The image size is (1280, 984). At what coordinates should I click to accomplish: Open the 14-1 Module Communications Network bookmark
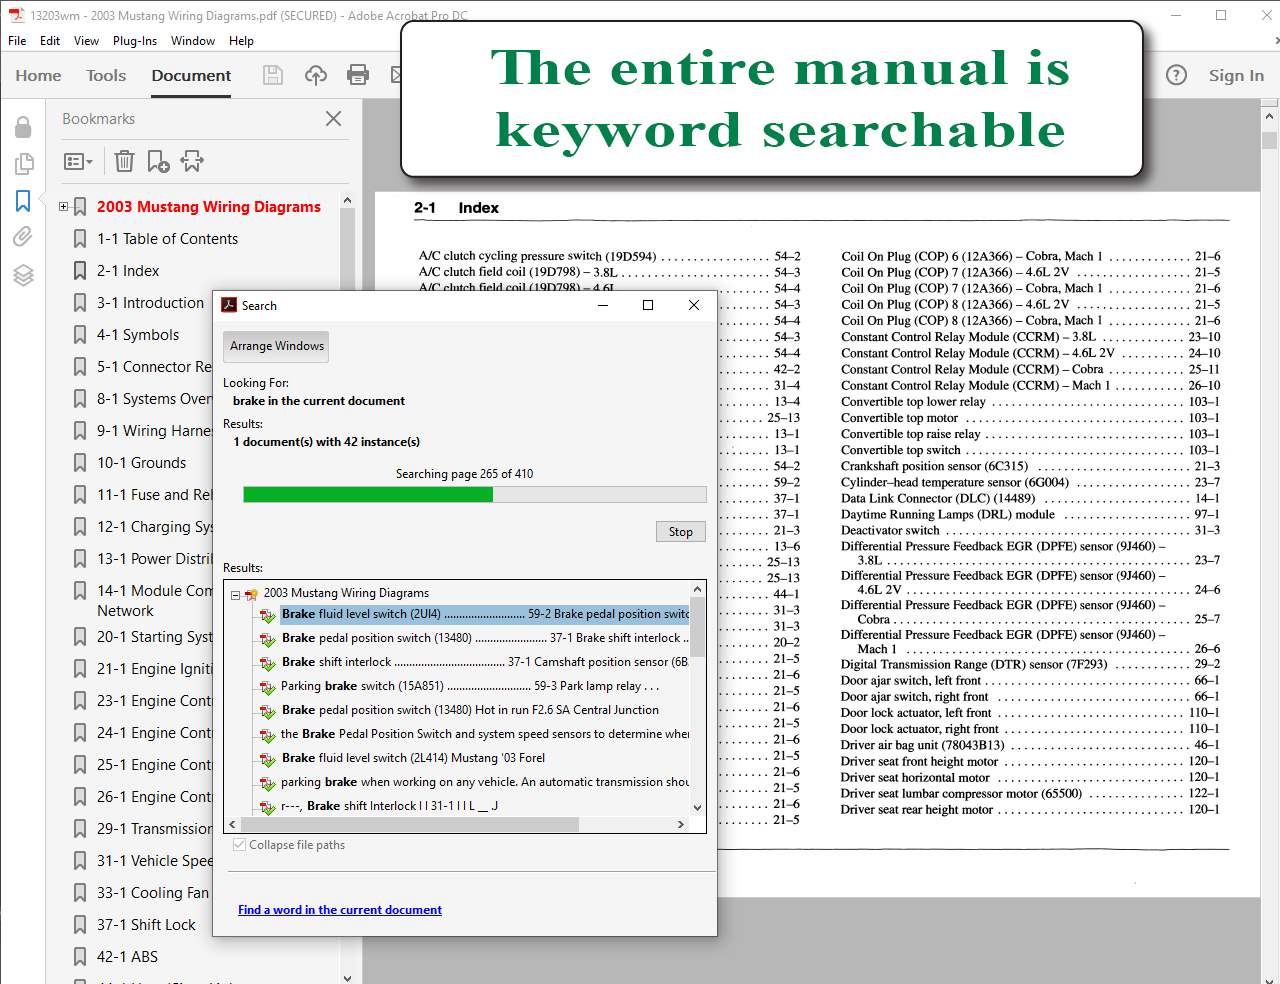click(x=154, y=601)
